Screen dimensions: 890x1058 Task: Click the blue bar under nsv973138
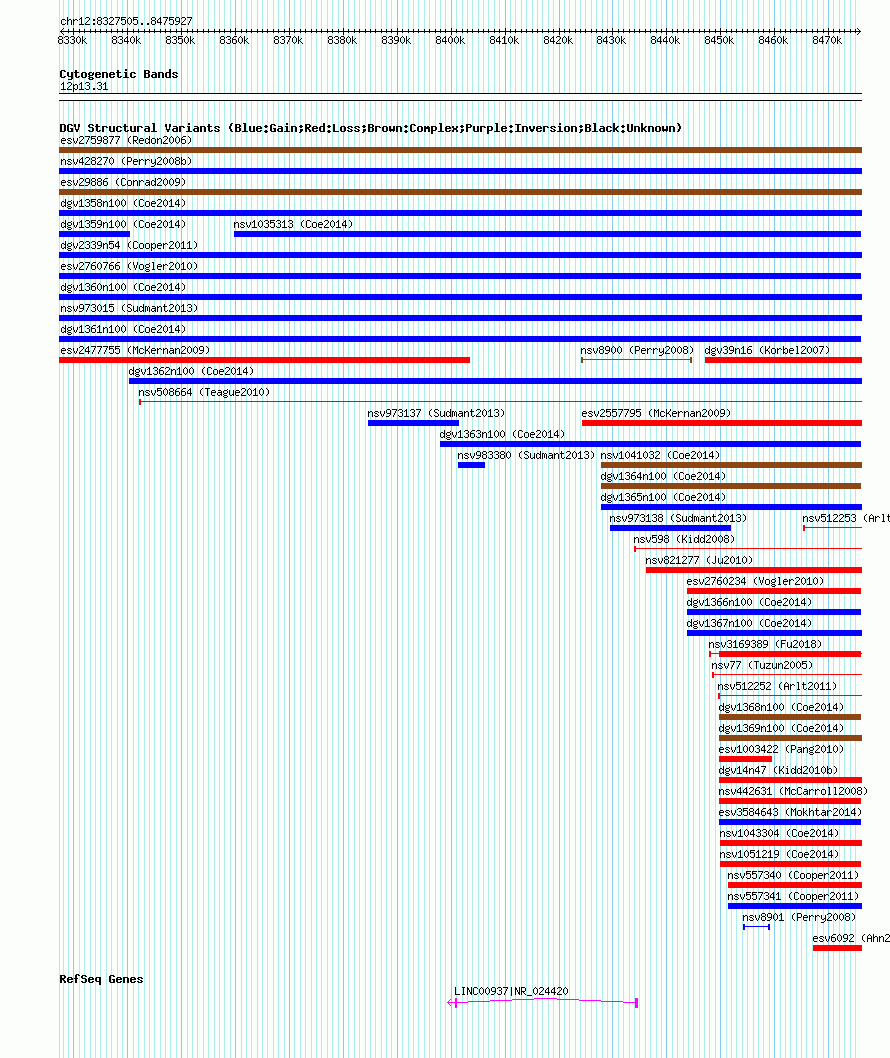point(670,528)
